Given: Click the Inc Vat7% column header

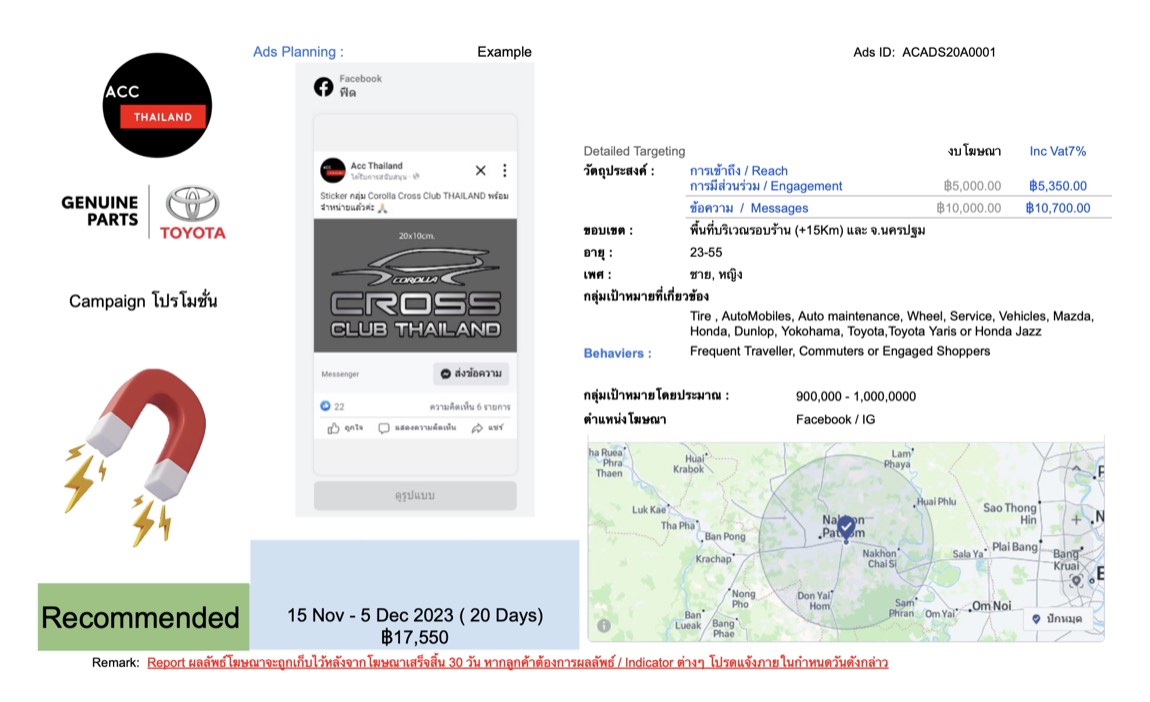Looking at the screenshot, I should click(x=1058, y=151).
